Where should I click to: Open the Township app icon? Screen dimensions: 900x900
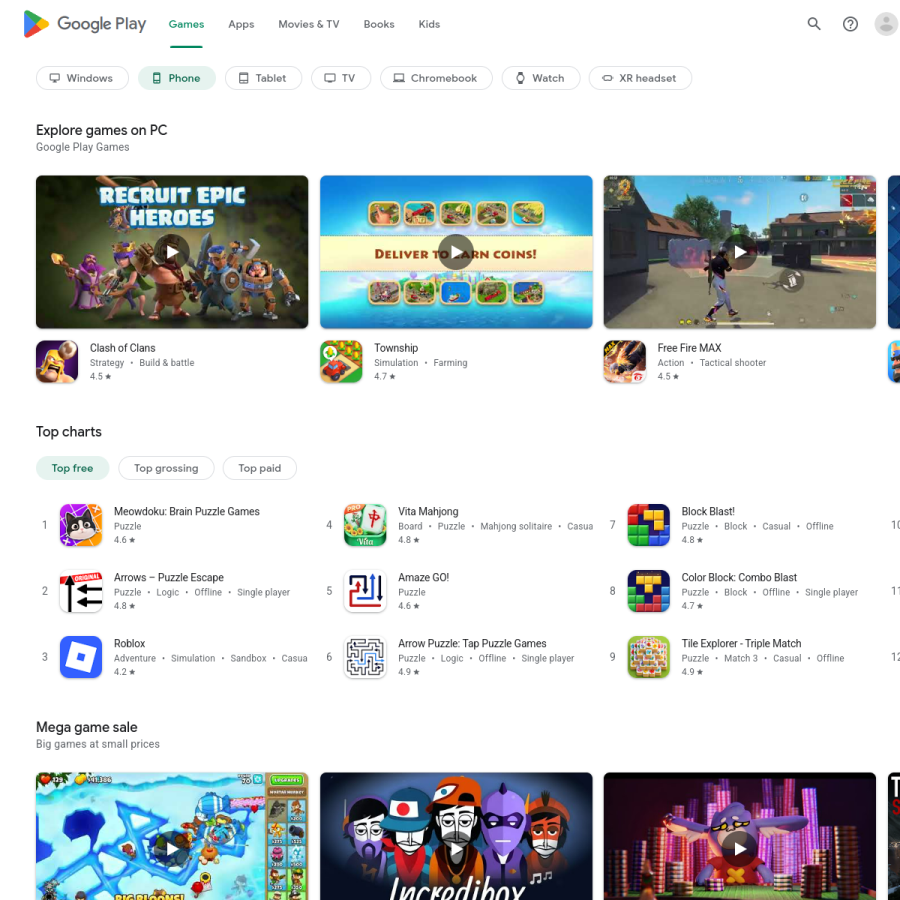coord(341,362)
